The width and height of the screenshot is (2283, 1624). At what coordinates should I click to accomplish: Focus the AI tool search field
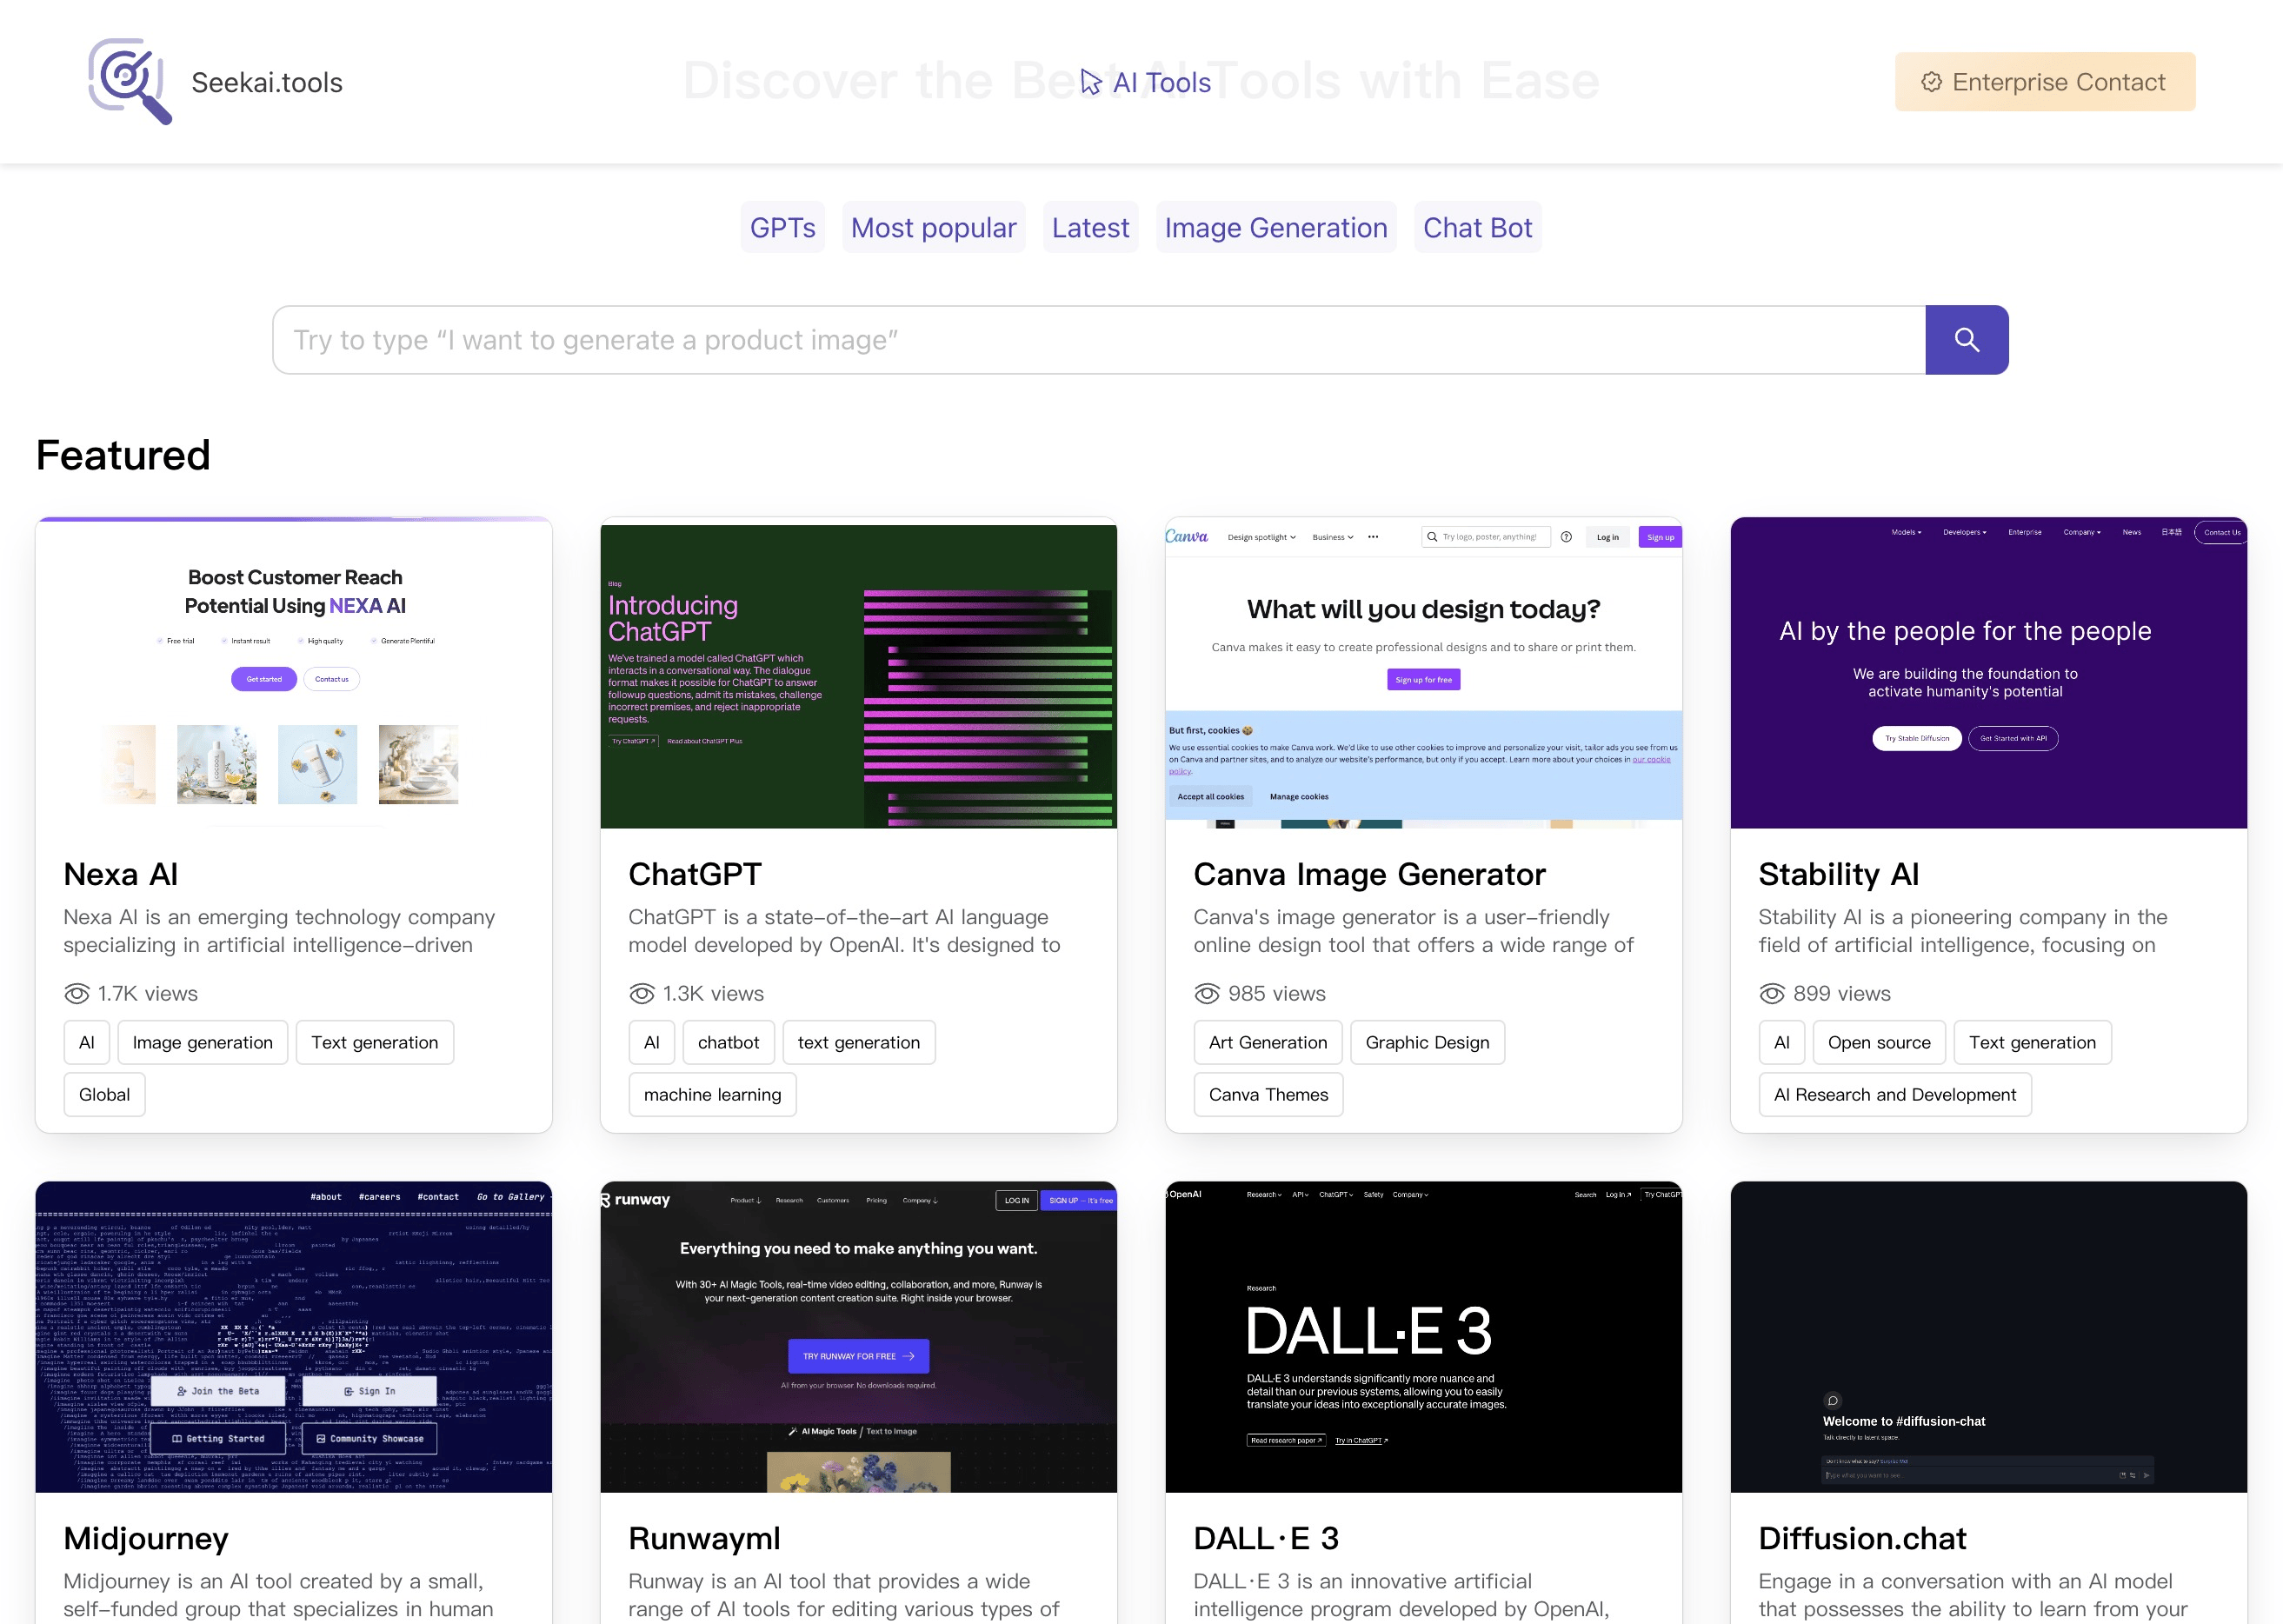[1098, 340]
